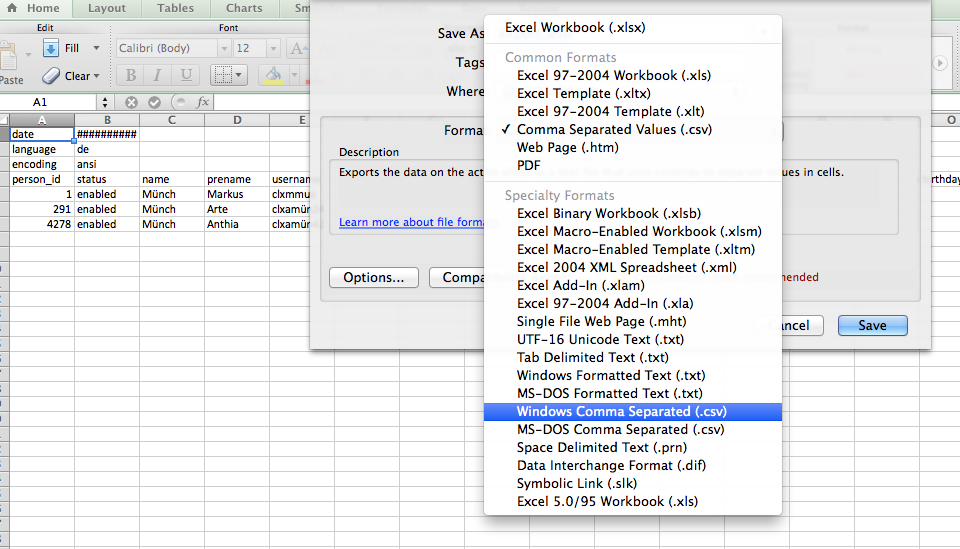The height and width of the screenshot is (549, 960).
Task: Switch to the Layout ribbon tab
Action: 107,8
